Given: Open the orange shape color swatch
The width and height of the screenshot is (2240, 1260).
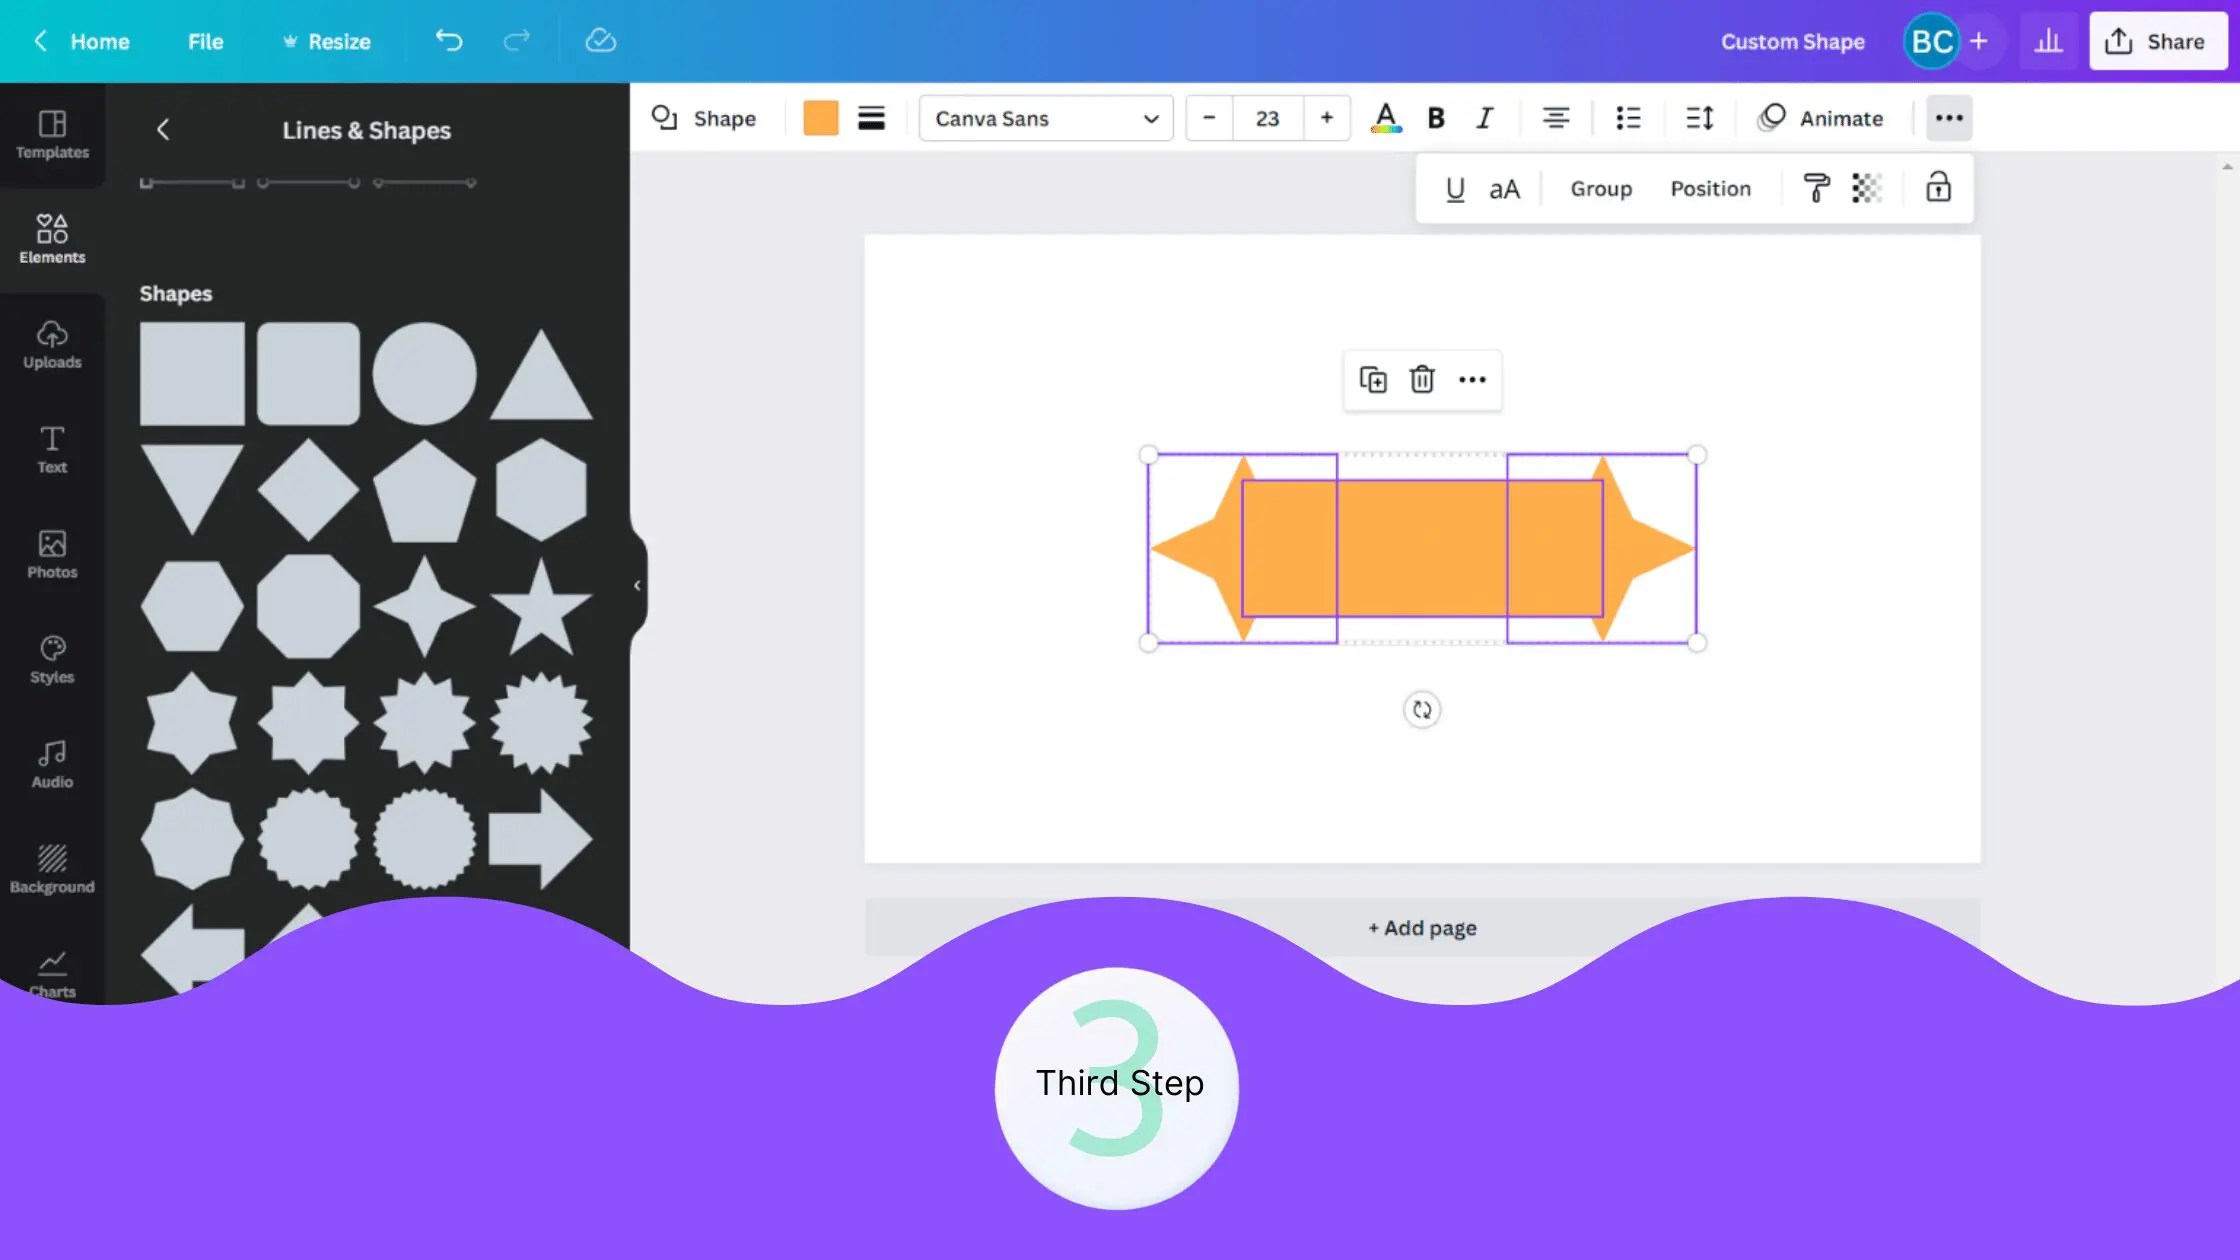Looking at the screenshot, I should point(820,117).
